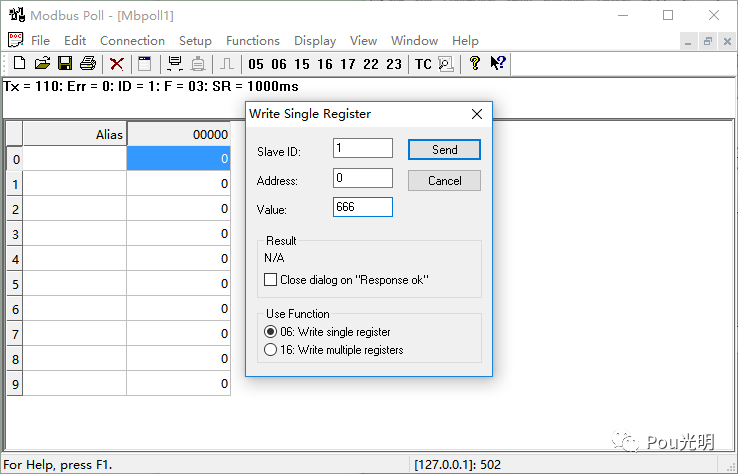Click the Connect toolbar icon

pyautogui.click(x=175, y=64)
